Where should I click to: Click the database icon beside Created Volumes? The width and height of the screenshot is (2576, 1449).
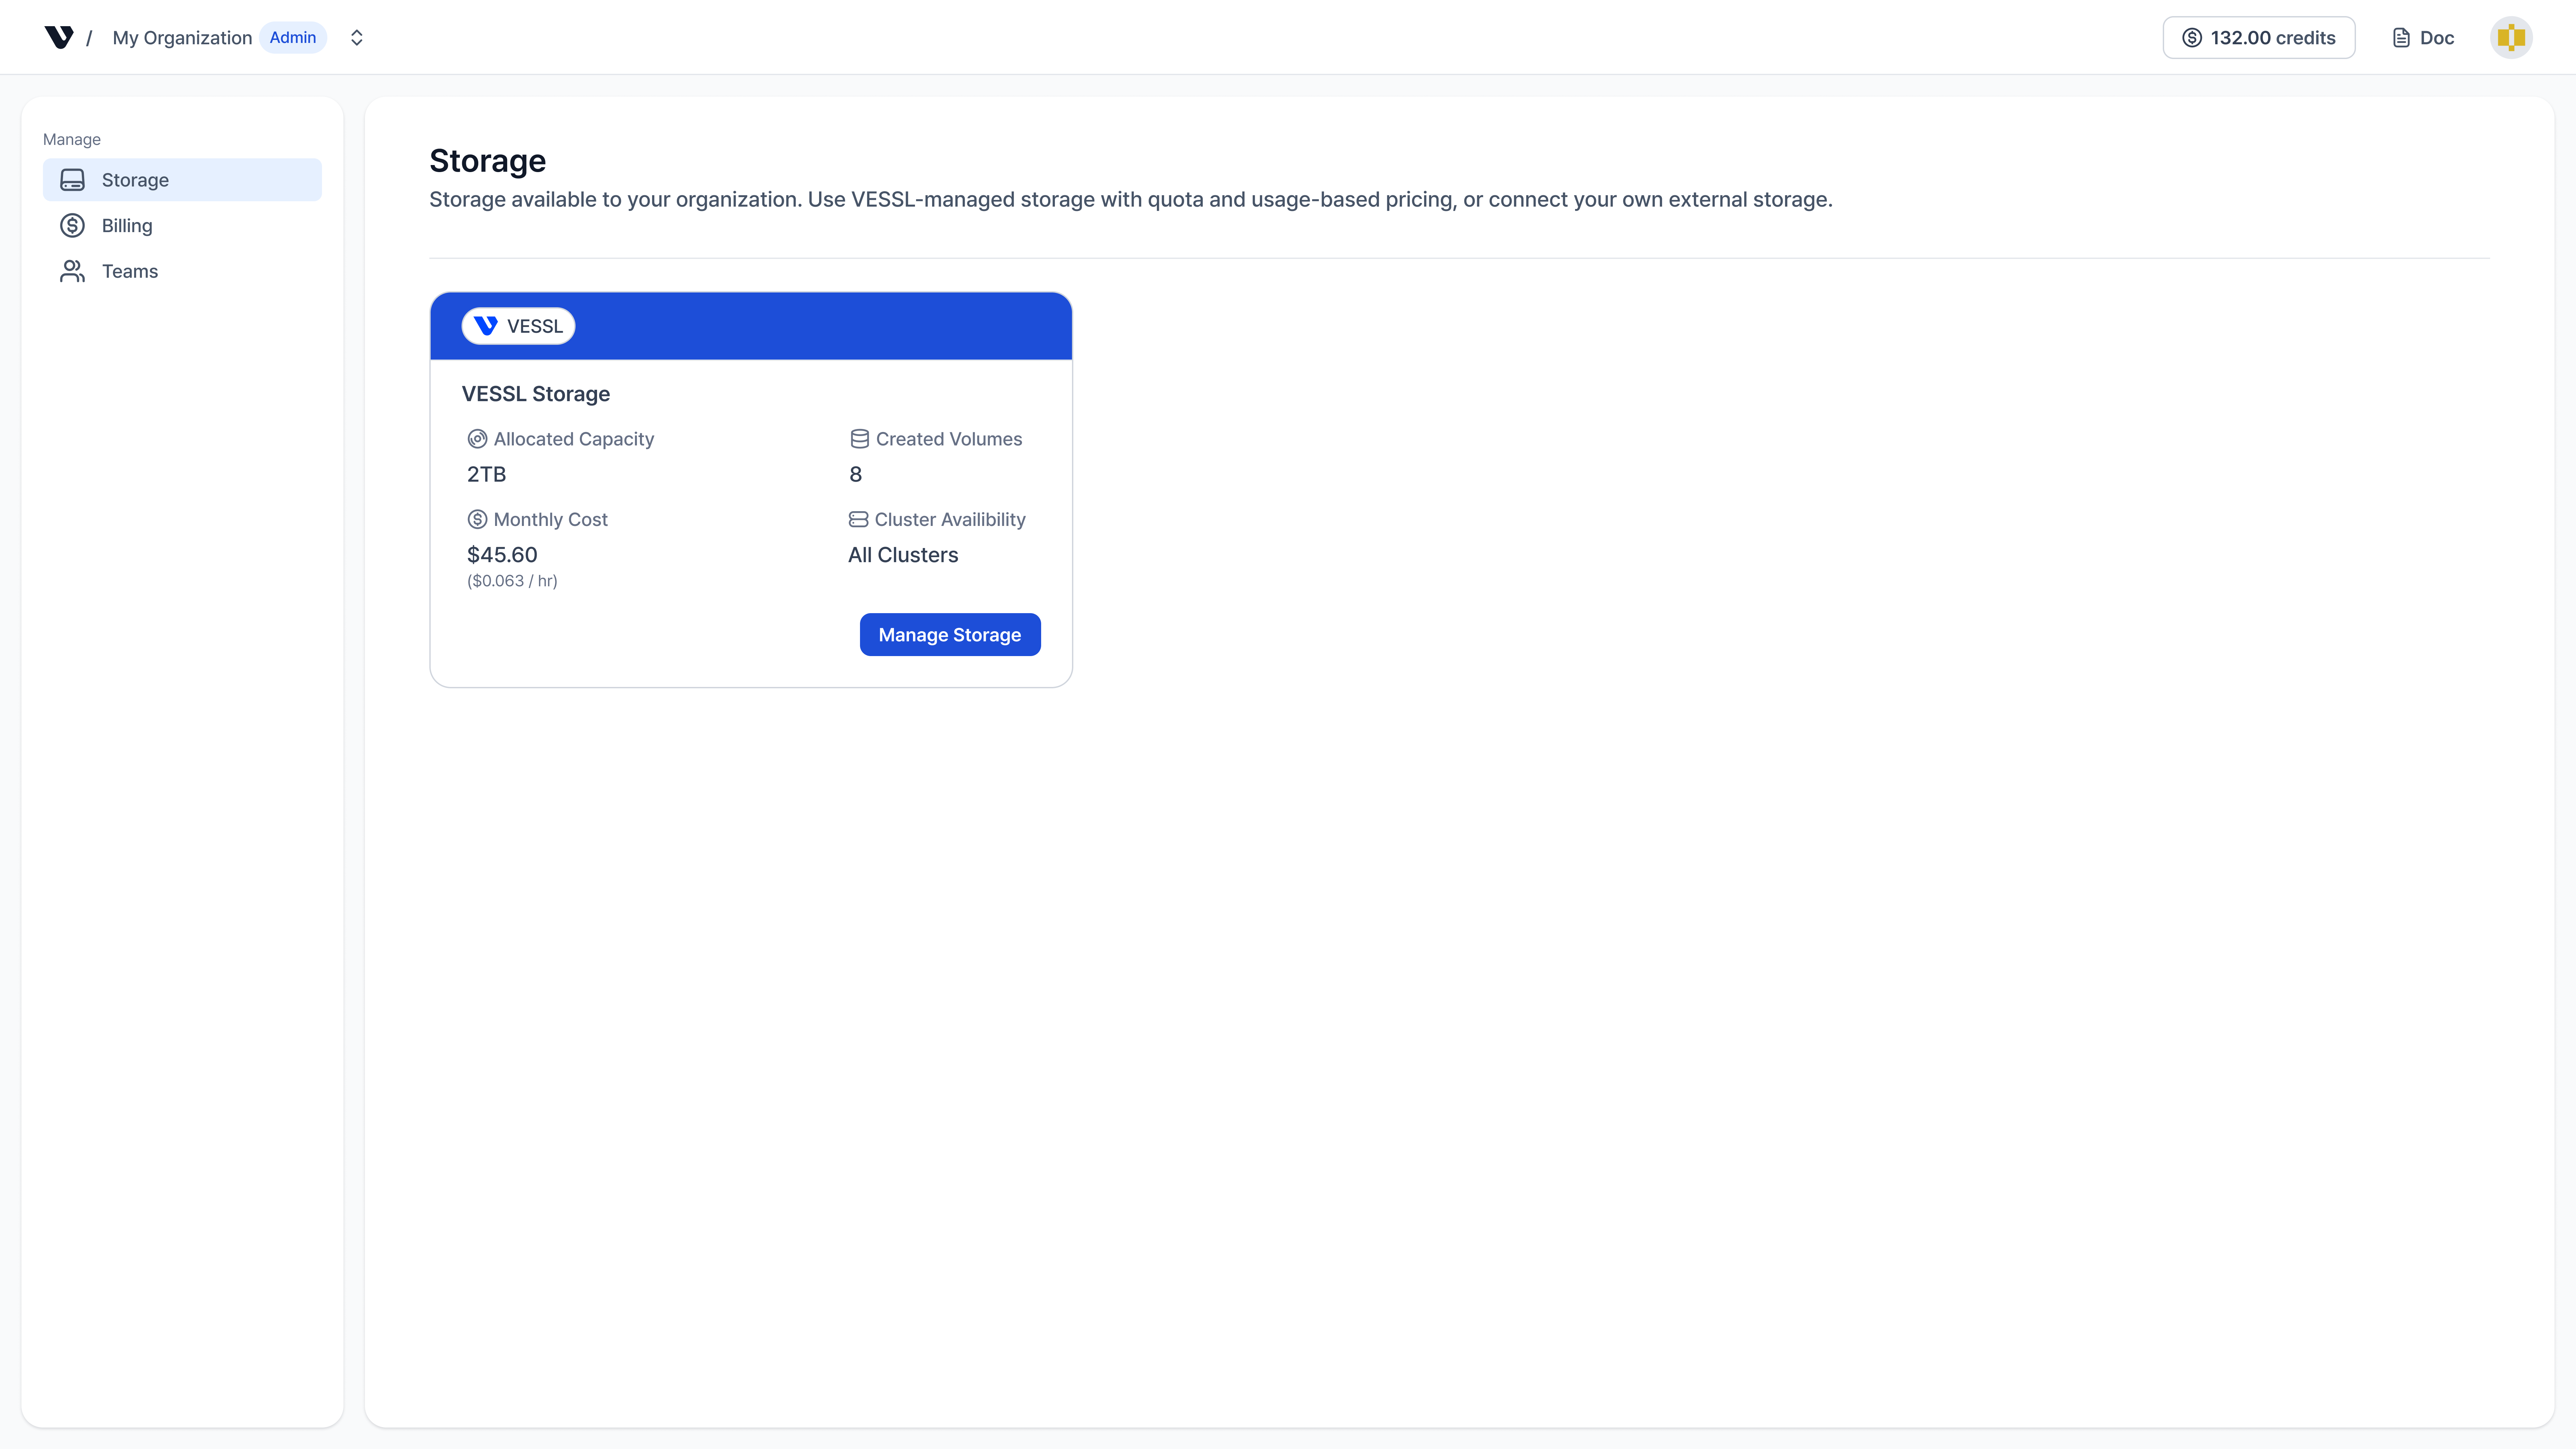point(858,438)
